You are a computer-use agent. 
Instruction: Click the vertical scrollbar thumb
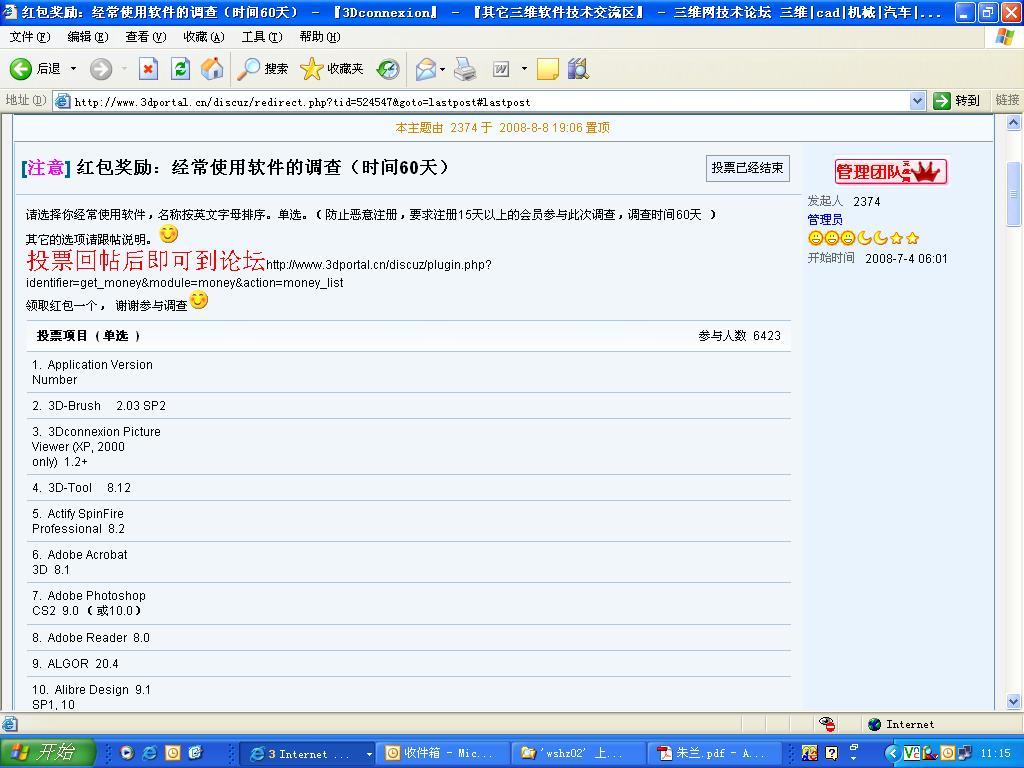click(x=1013, y=193)
